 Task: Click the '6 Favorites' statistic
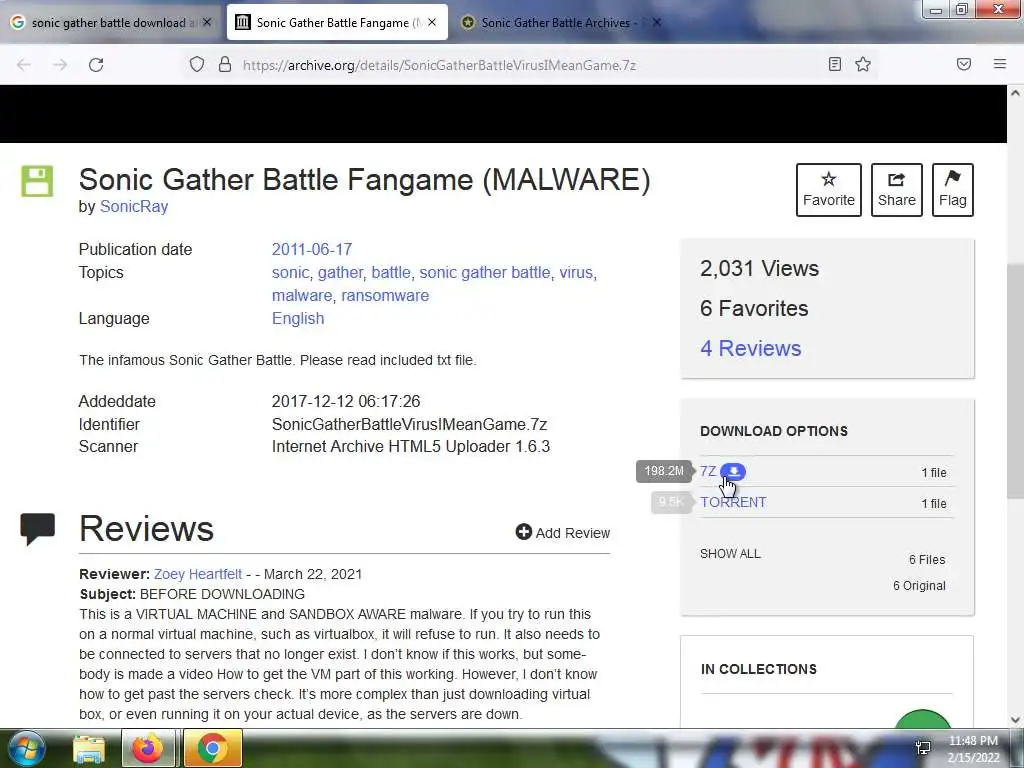tap(754, 308)
